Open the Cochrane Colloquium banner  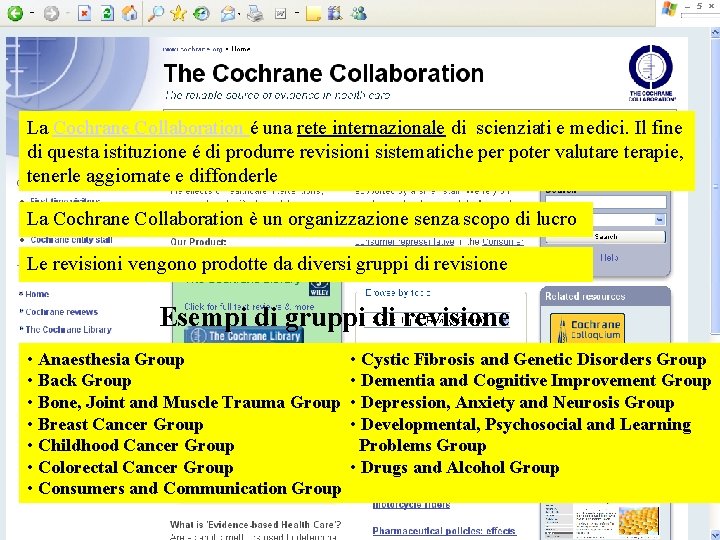tap(587, 328)
